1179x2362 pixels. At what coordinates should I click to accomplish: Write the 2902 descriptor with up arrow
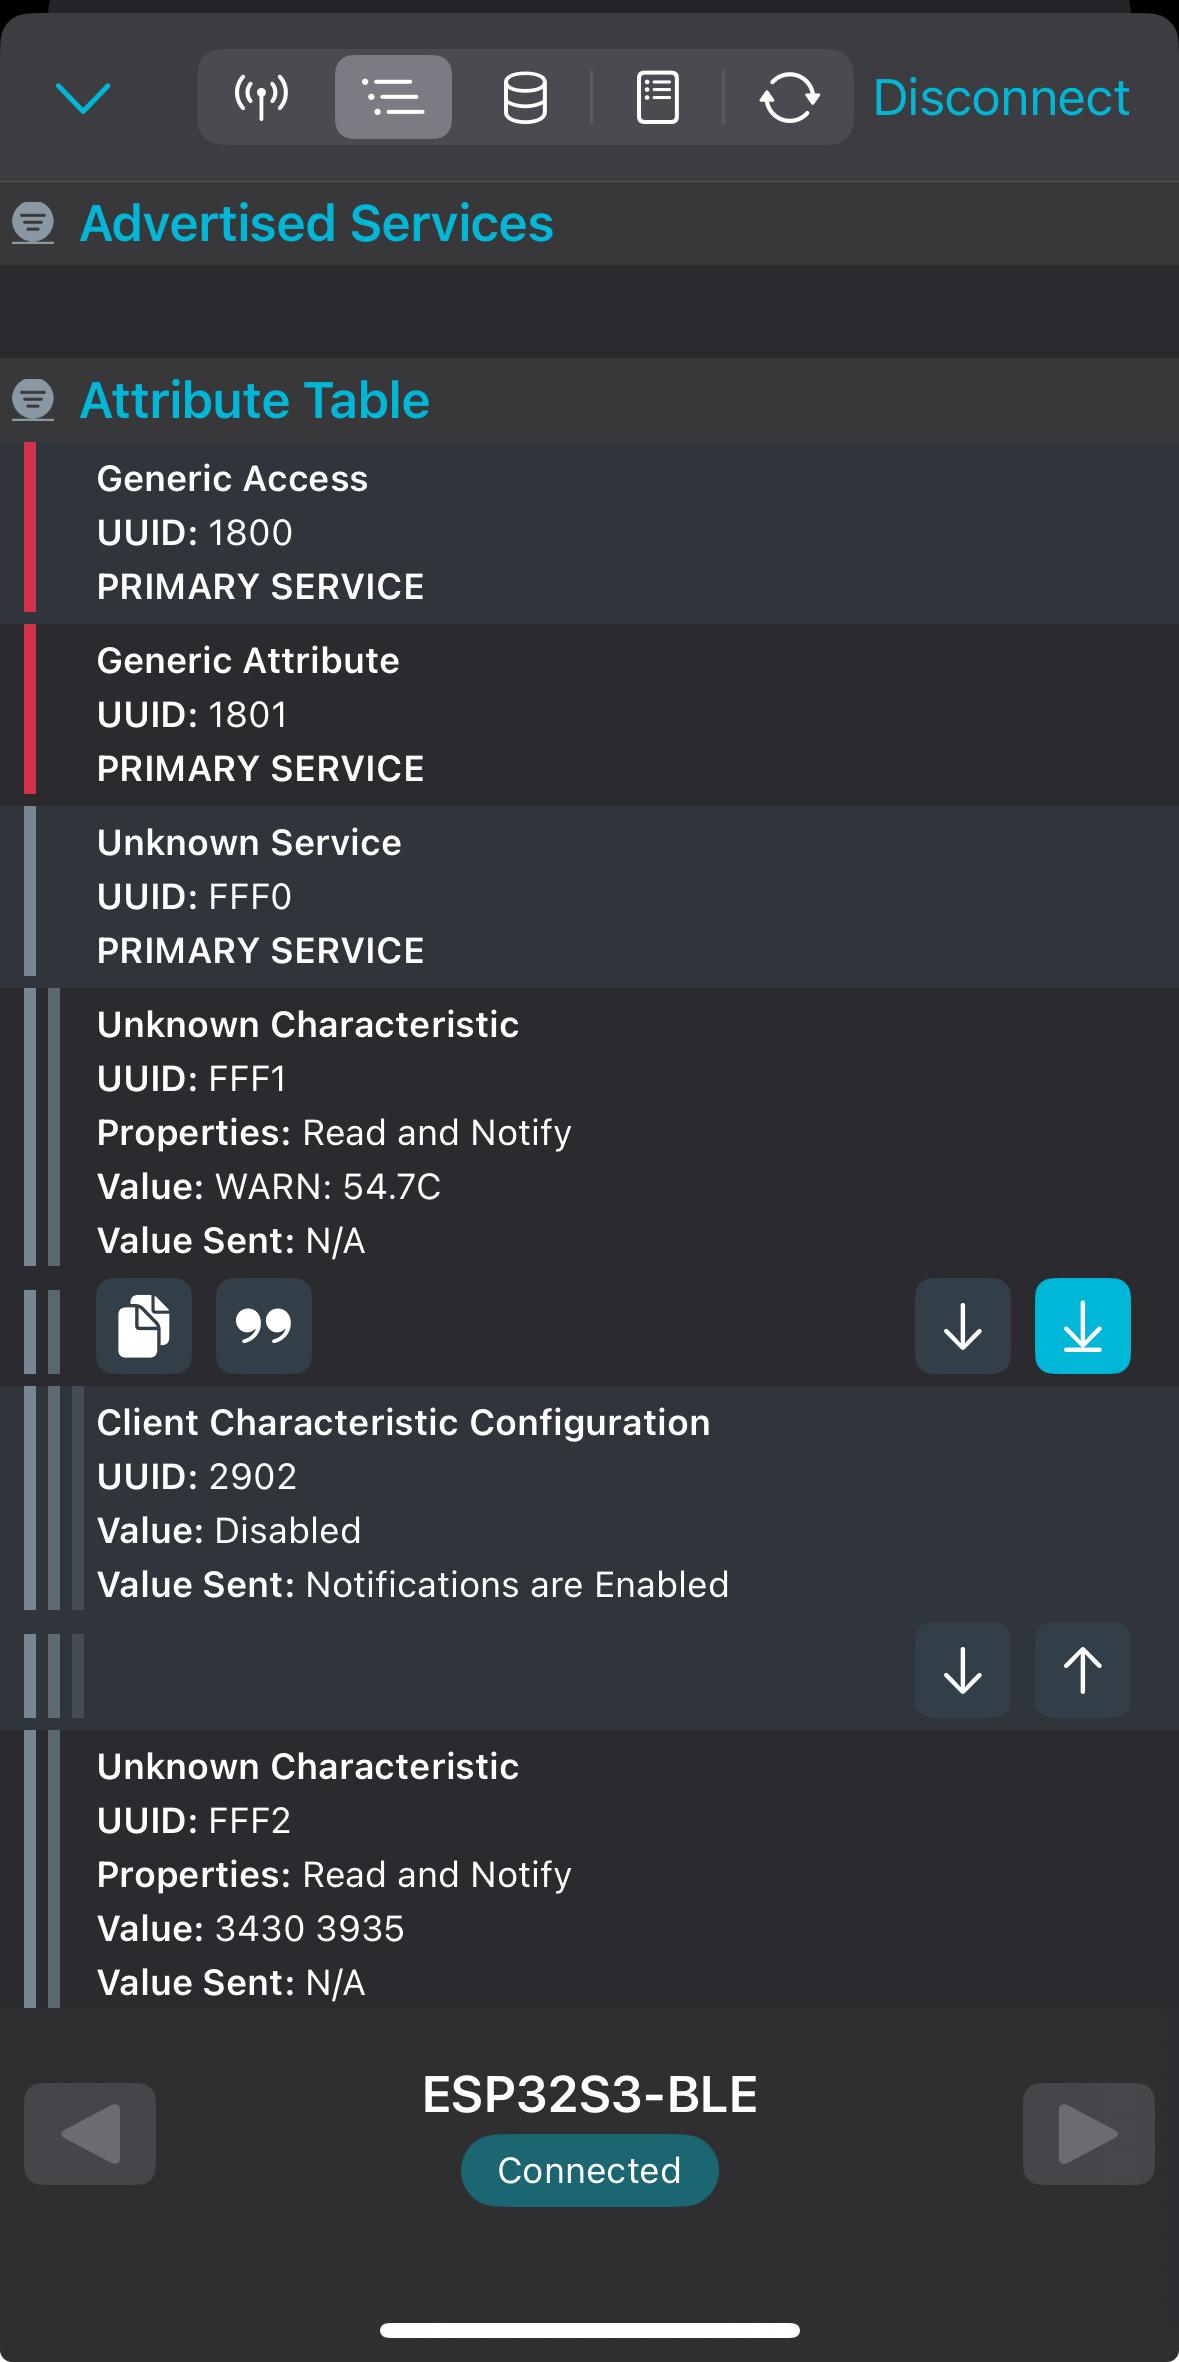(1083, 1670)
